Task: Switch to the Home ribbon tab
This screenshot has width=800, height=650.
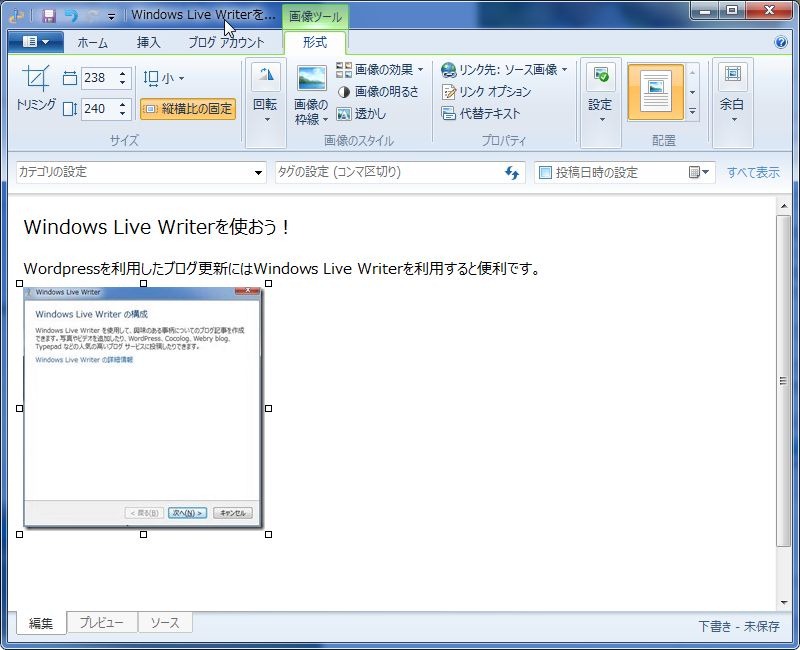Action: click(x=93, y=43)
